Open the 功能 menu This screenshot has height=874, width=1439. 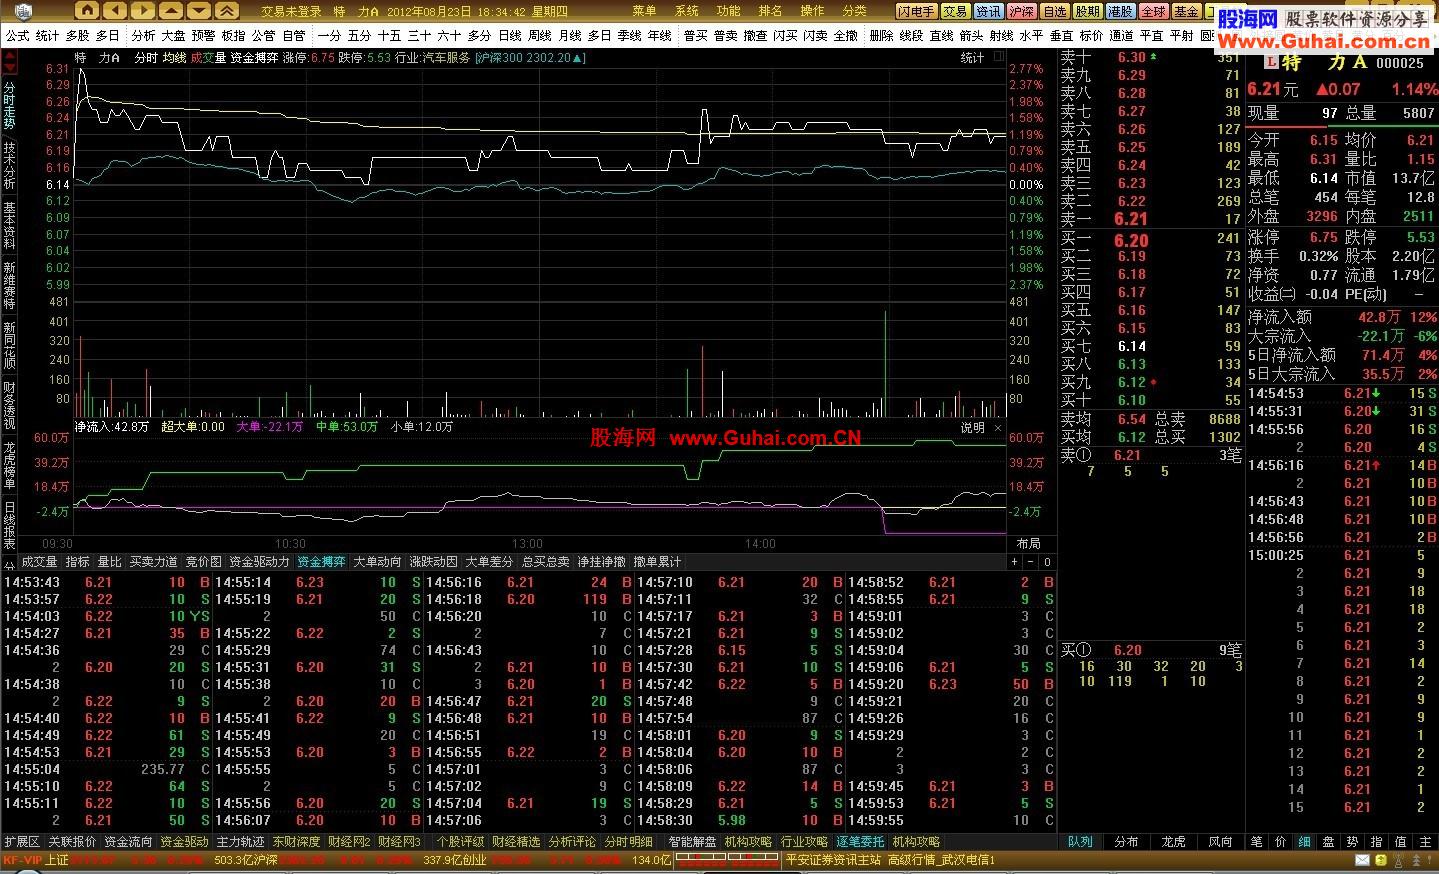coord(728,11)
